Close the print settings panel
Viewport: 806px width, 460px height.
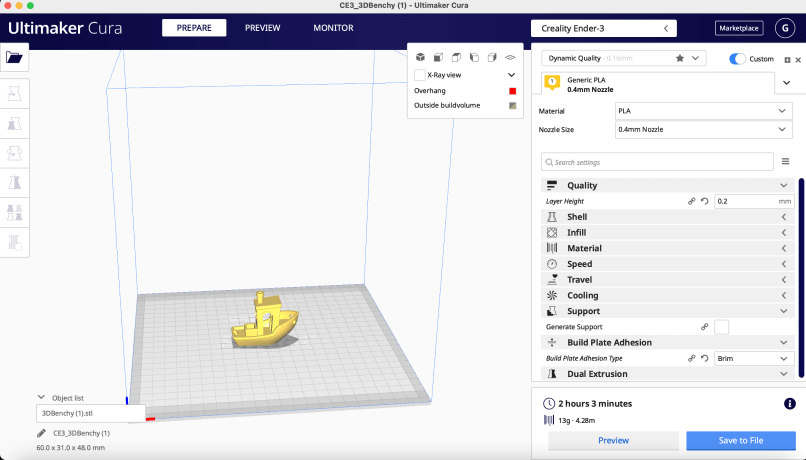798,60
